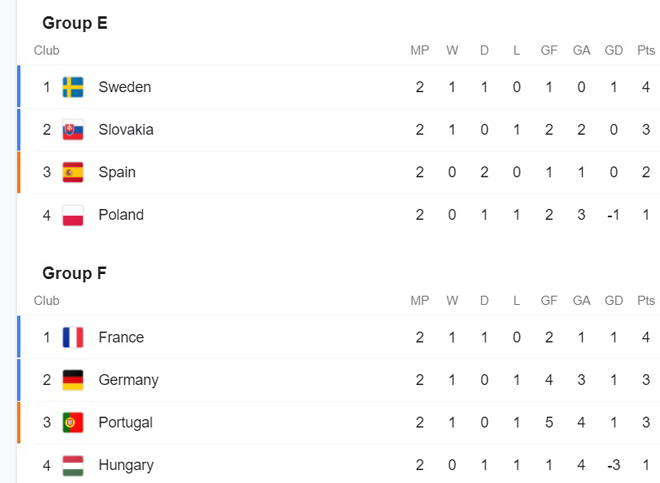Click the Poland flag icon
Image resolution: width=660 pixels, height=483 pixels.
pyautogui.click(x=73, y=215)
